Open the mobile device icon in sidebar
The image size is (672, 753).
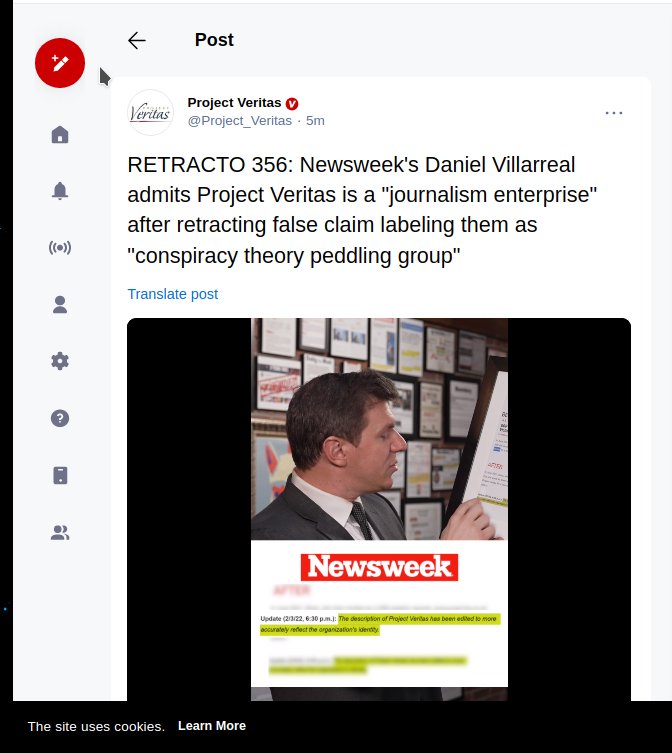coord(60,475)
